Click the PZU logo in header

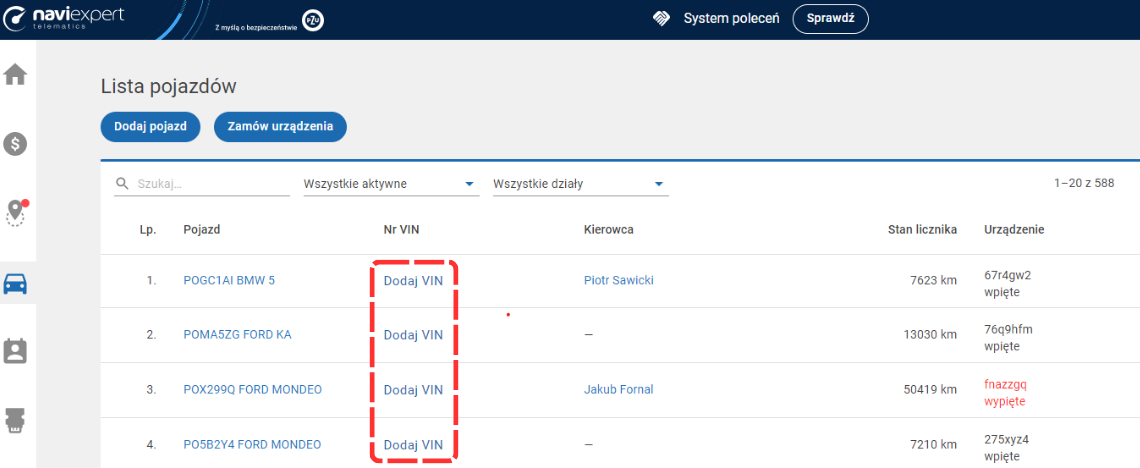click(x=313, y=22)
